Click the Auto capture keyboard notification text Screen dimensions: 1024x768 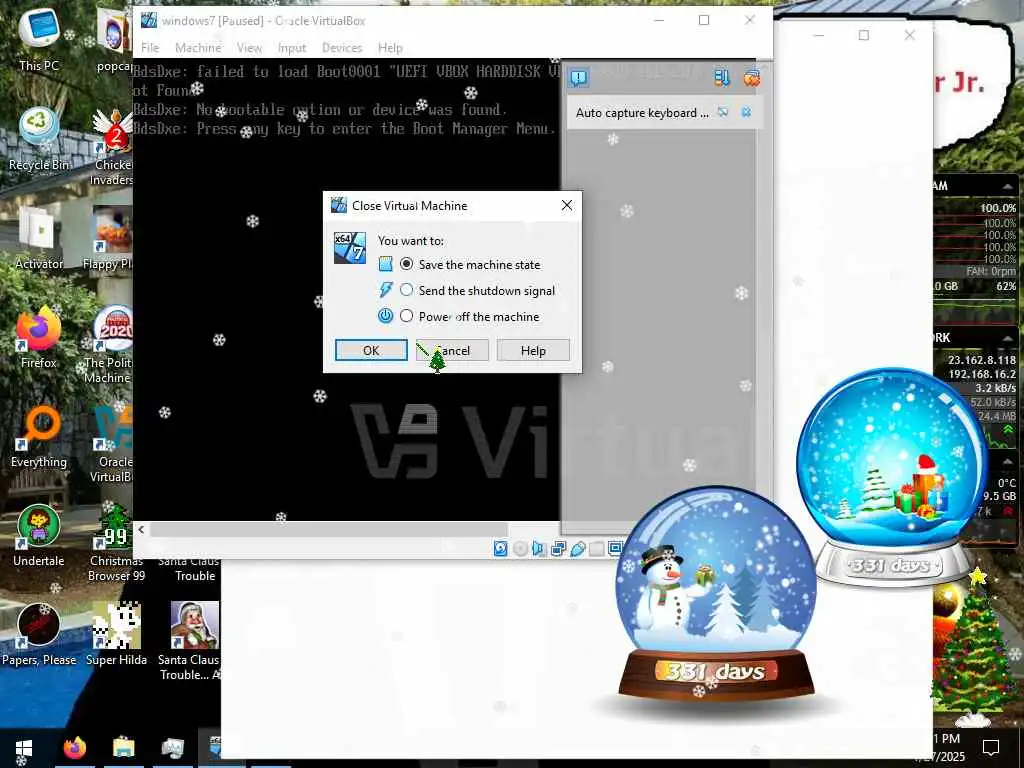(x=641, y=113)
